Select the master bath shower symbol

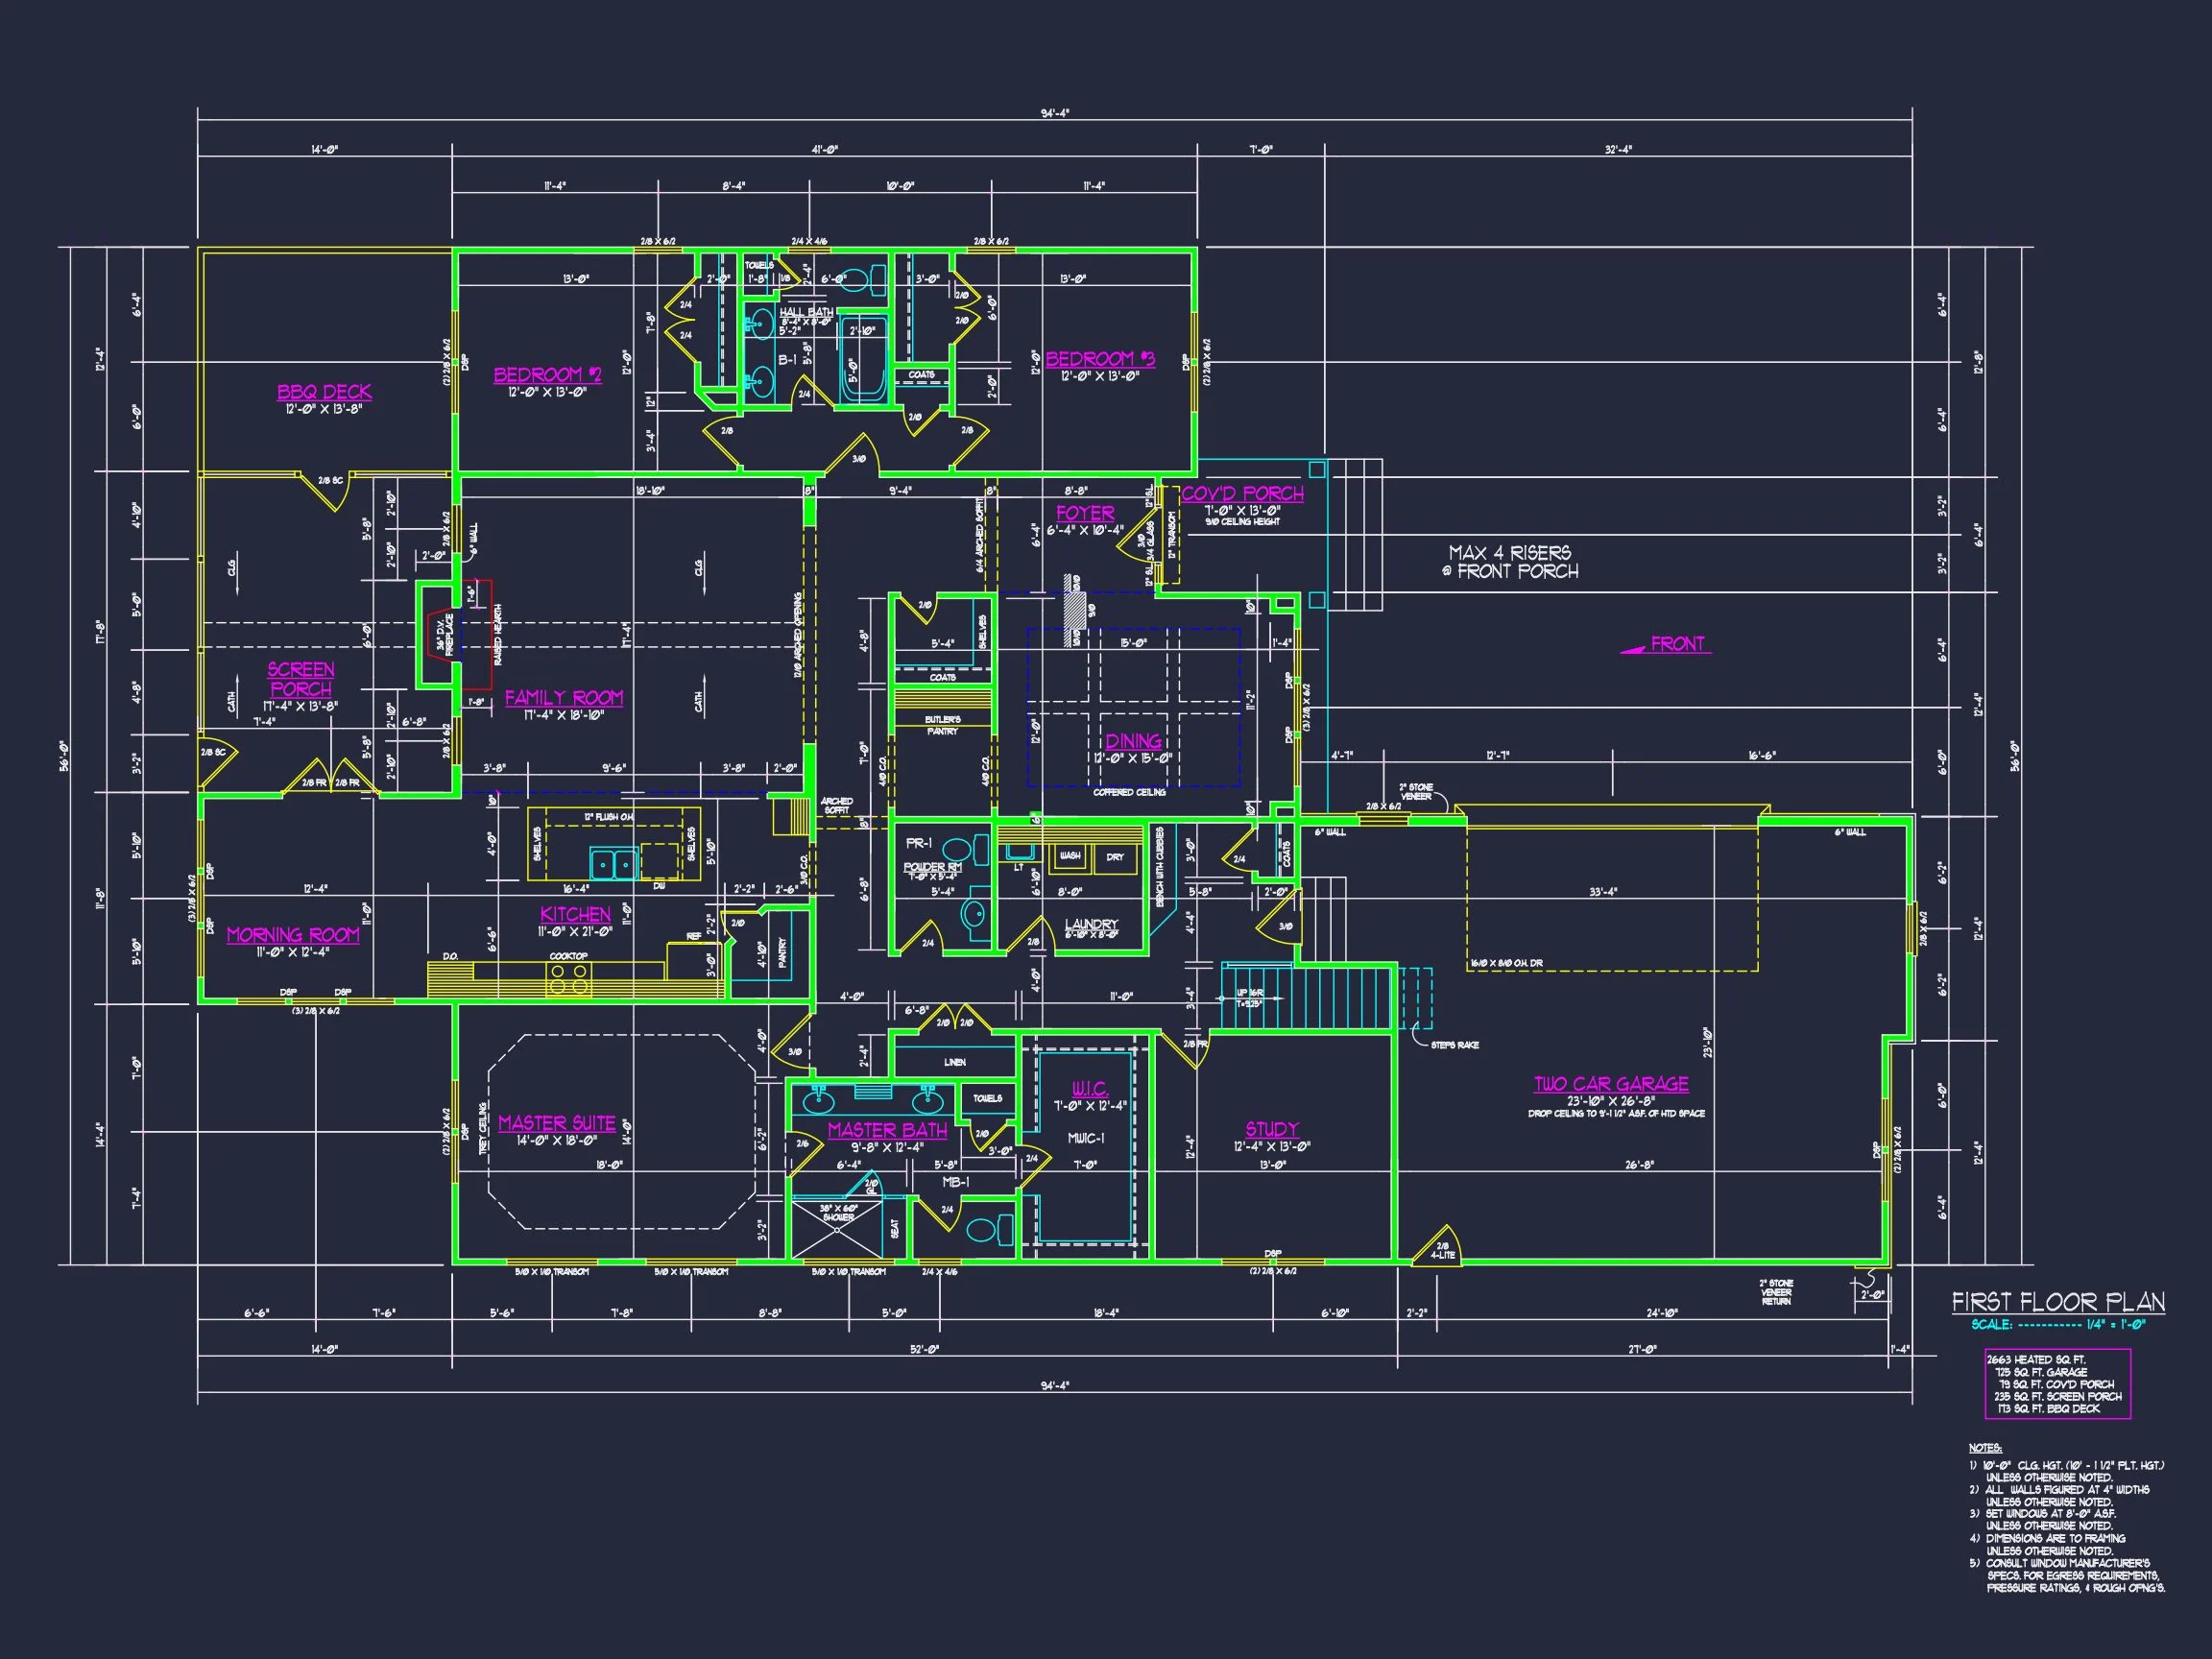838,1228
